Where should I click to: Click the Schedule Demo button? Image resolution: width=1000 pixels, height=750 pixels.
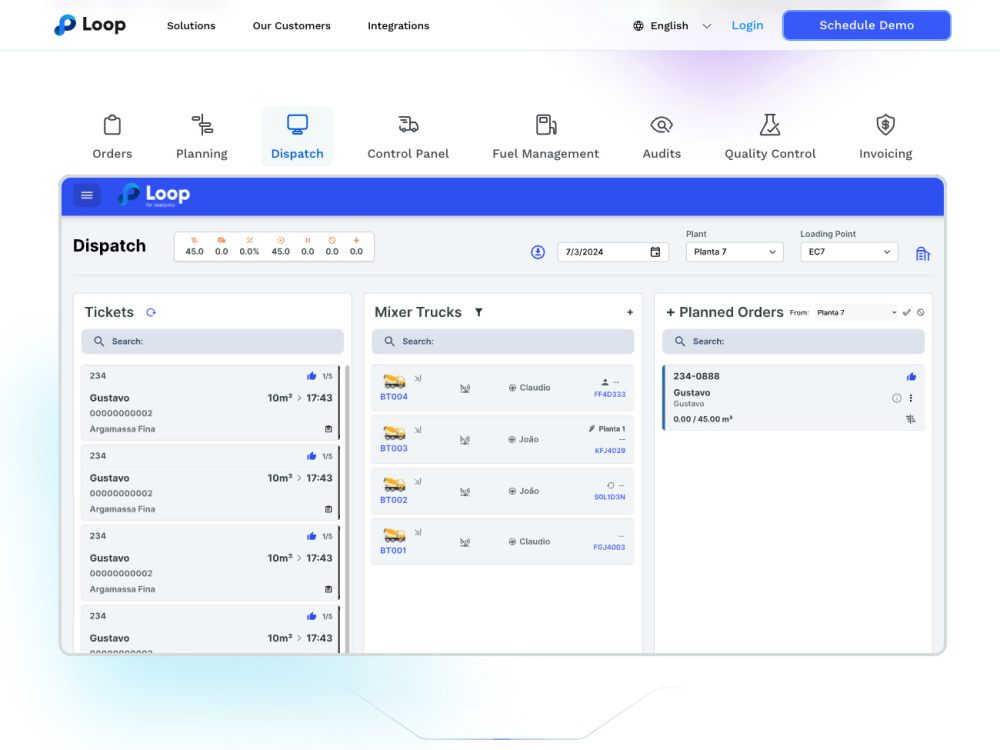coord(866,26)
